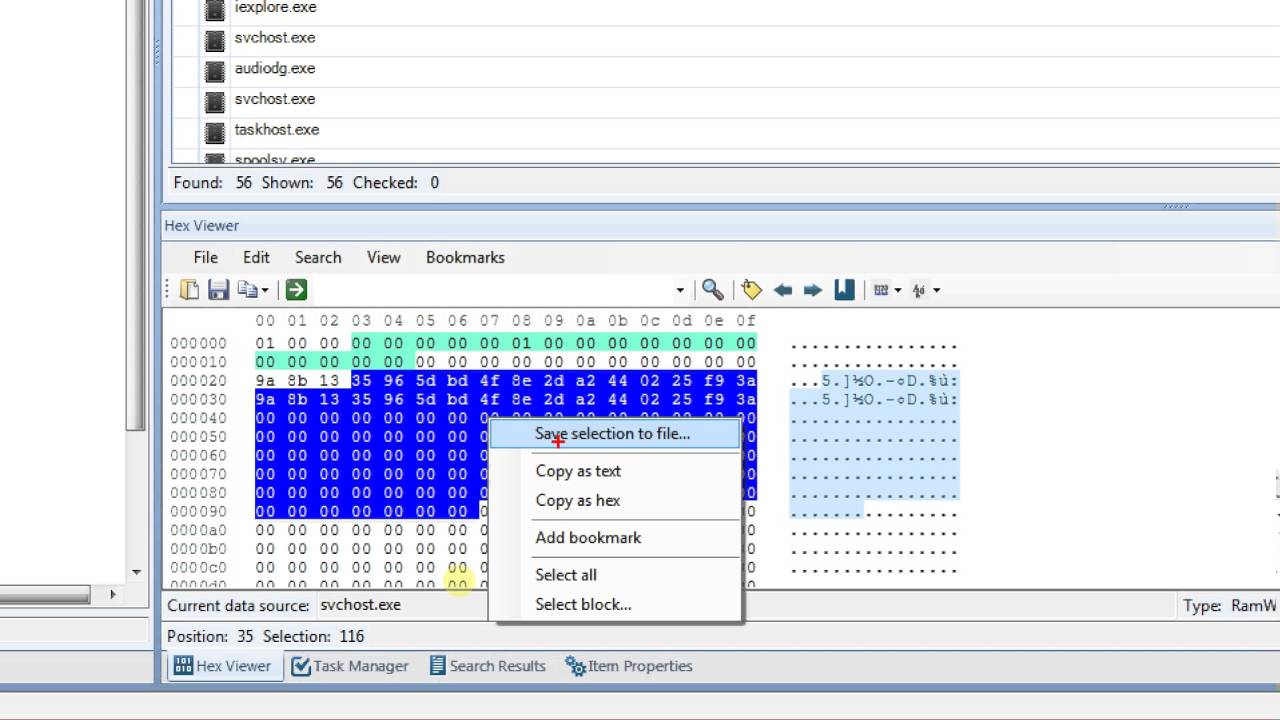Click the taskhost.exe process icon
This screenshot has height=720, width=1280.
214,132
